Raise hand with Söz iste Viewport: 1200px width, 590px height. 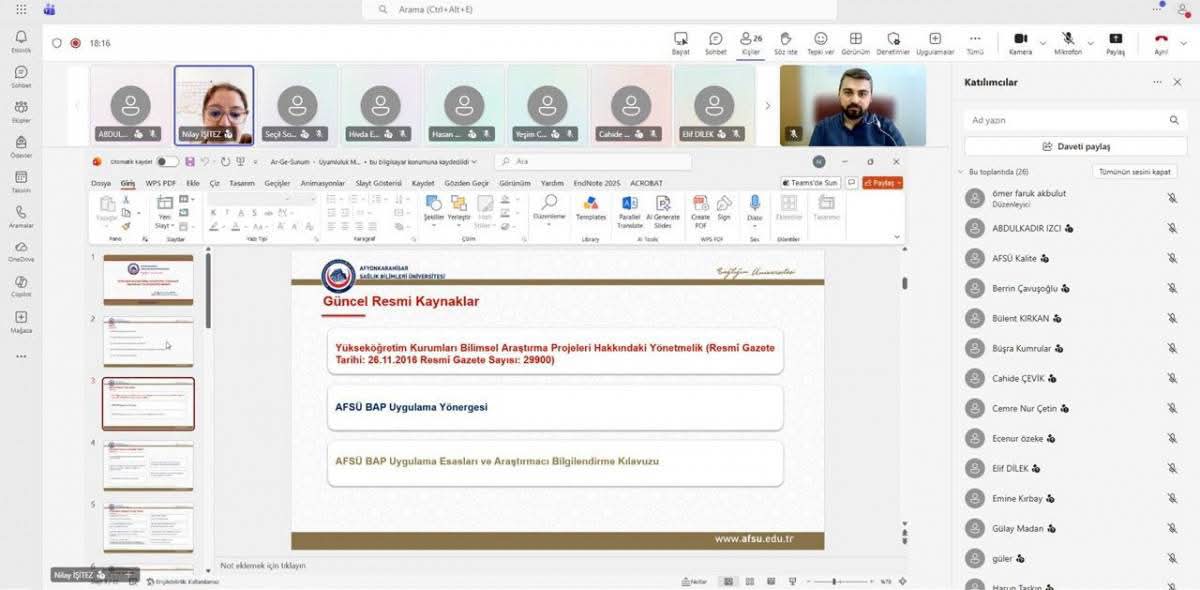pos(786,42)
